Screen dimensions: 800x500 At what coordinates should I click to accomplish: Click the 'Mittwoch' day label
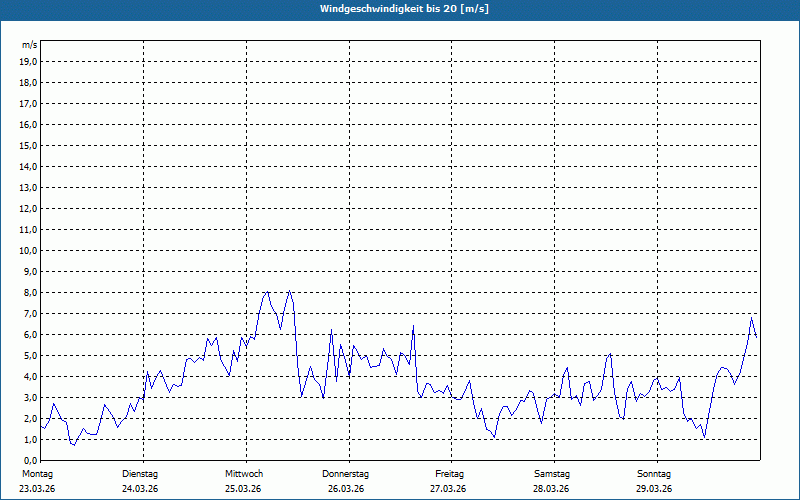pos(243,473)
